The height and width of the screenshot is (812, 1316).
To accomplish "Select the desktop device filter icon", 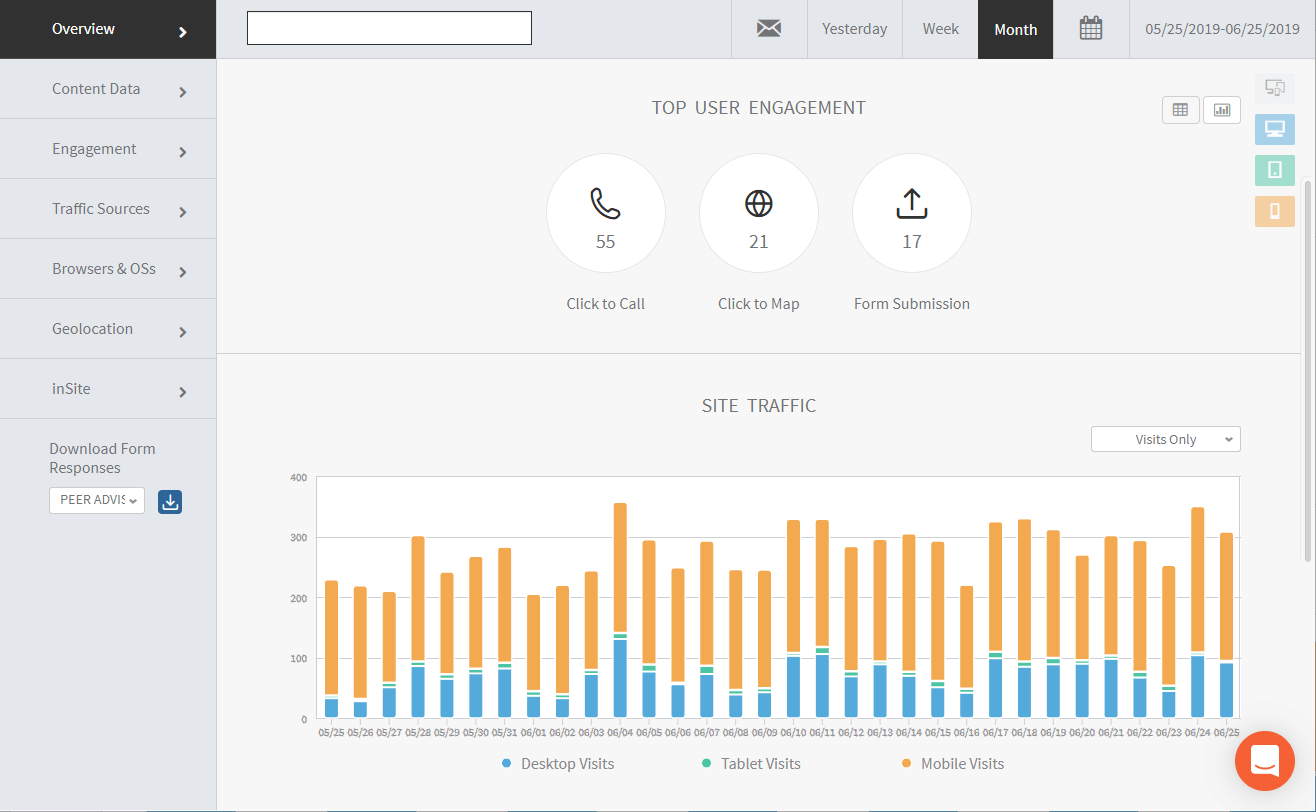I will click(1274, 129).
